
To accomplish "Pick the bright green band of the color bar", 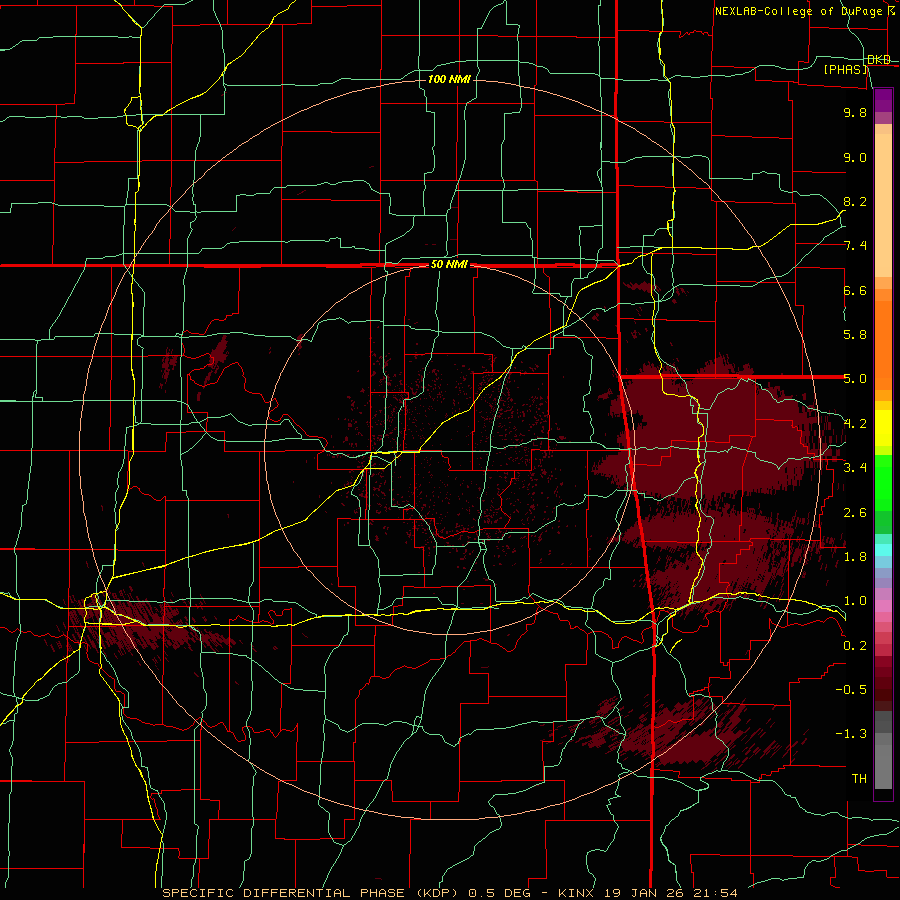I will (883, 482).
